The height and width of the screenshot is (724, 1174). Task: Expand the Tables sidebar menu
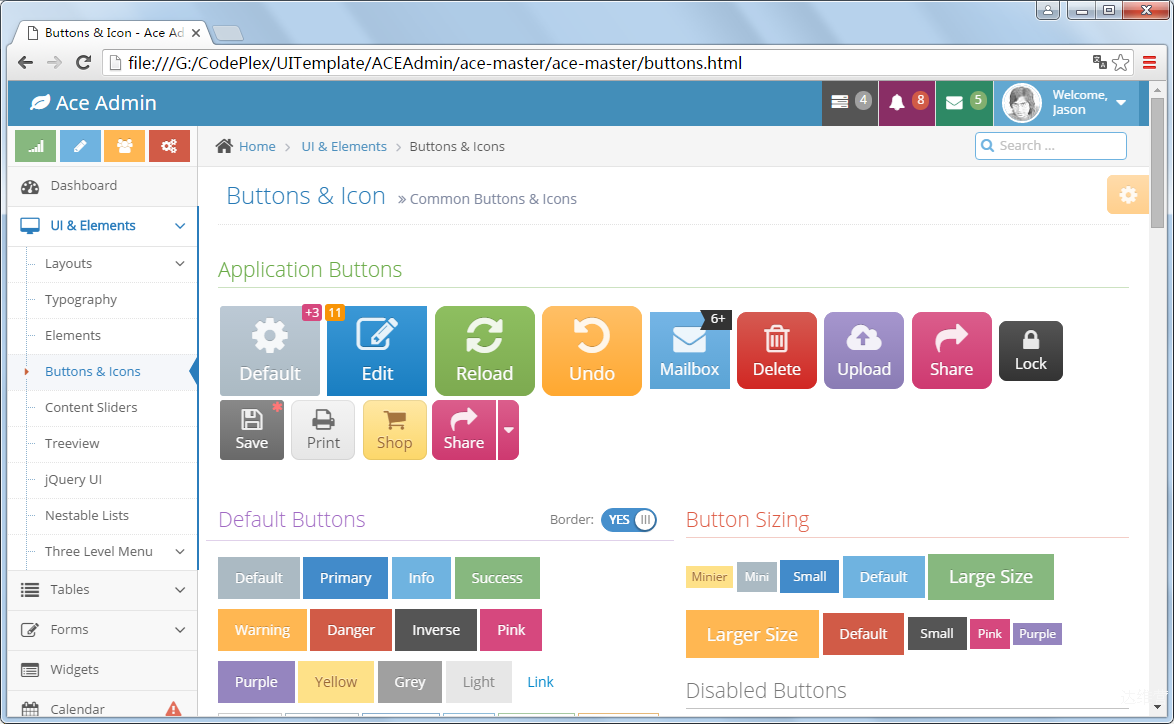pos(103,590)
